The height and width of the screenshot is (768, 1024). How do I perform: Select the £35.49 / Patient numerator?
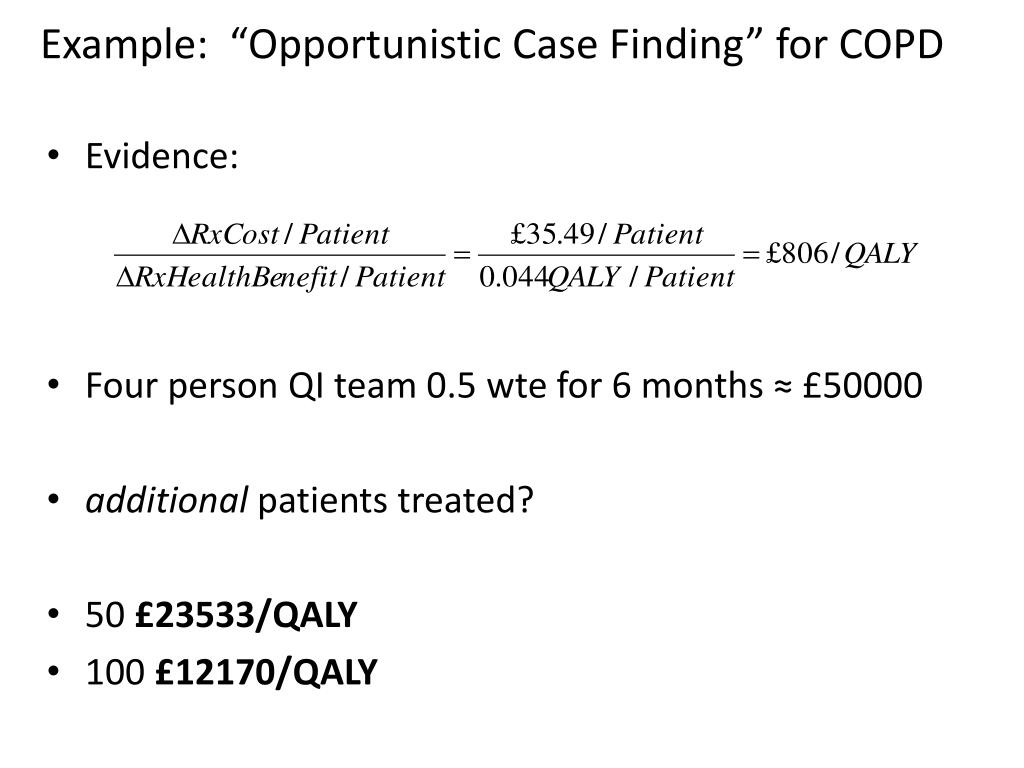pos(607,235)
